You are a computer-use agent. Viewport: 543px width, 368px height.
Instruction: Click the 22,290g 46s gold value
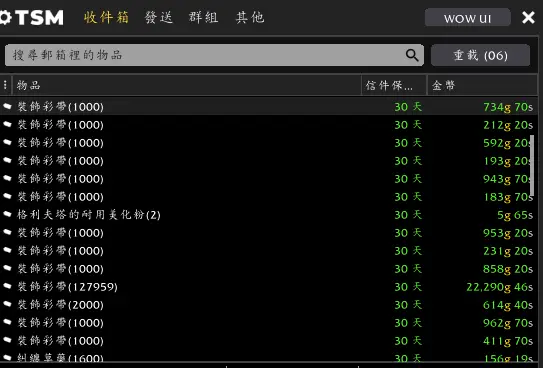click(499, 287)
